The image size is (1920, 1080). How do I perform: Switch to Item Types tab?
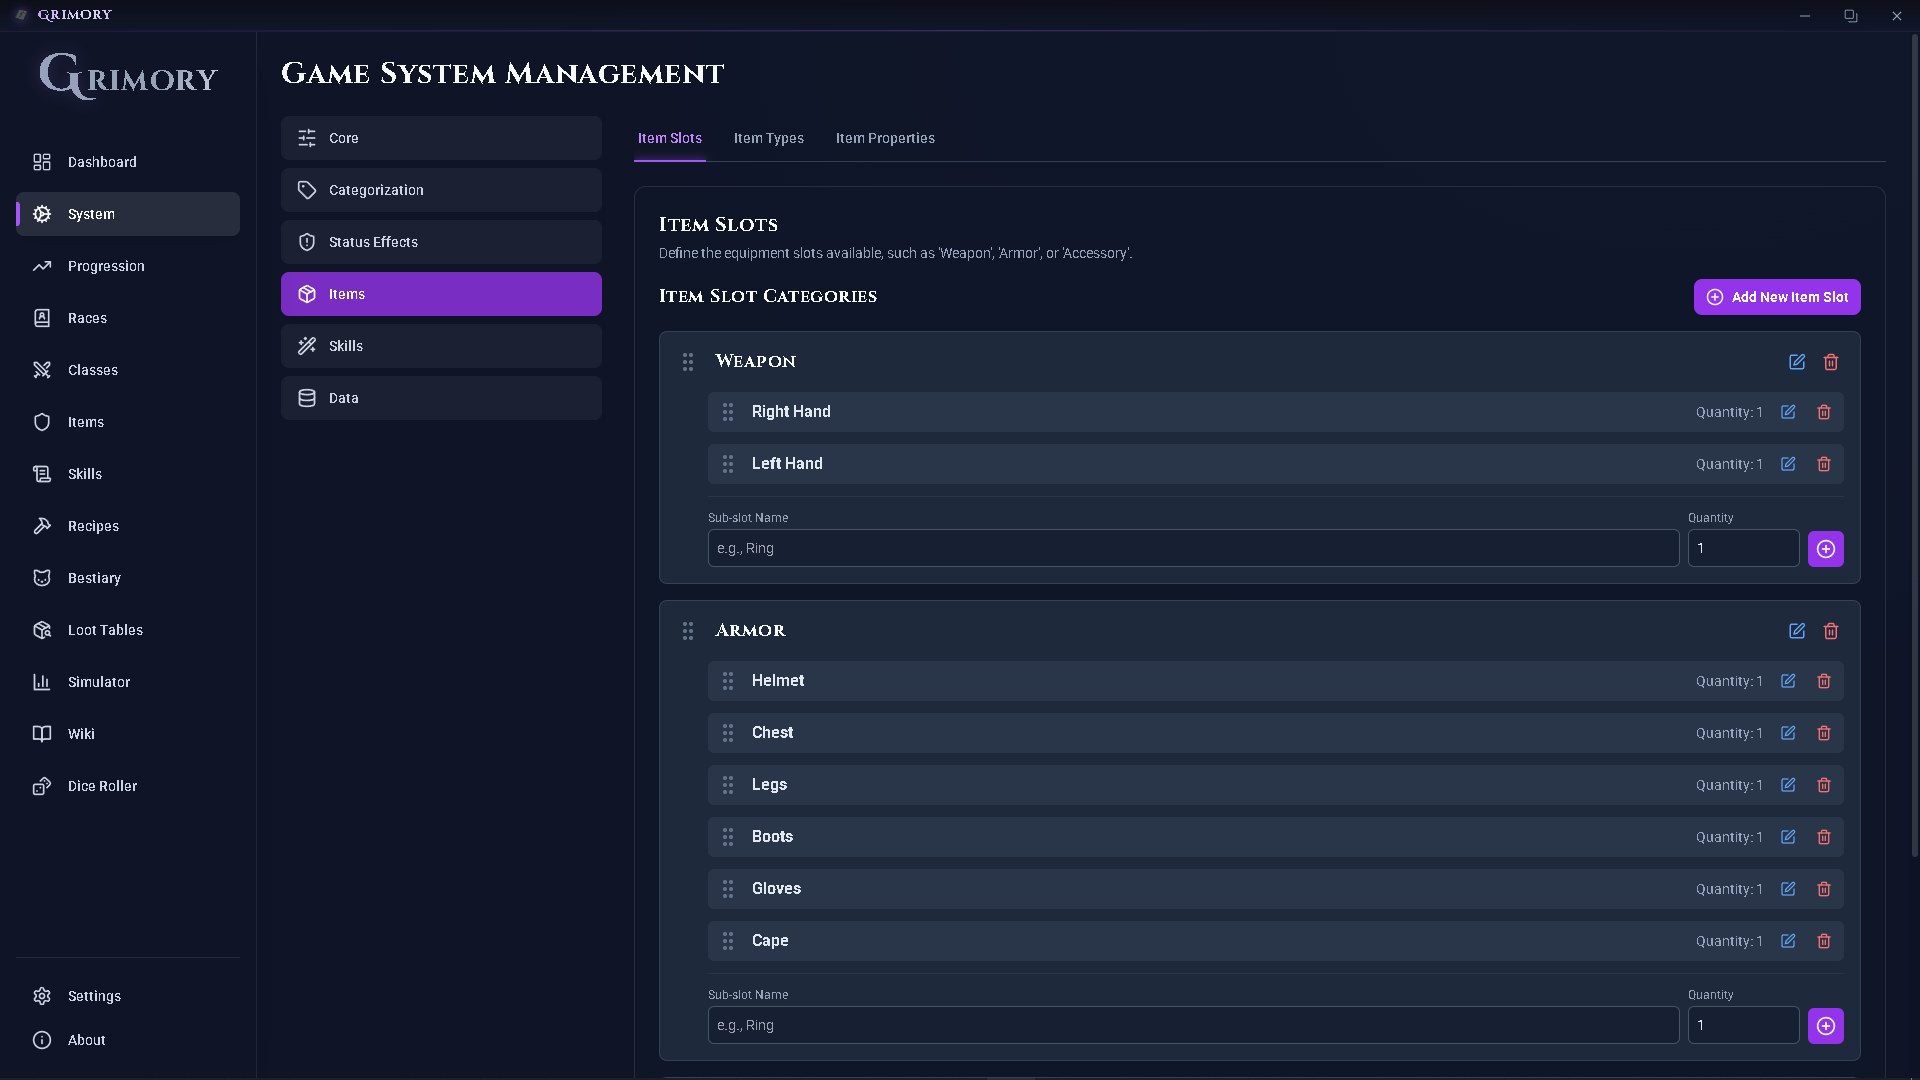coord(768,138)
